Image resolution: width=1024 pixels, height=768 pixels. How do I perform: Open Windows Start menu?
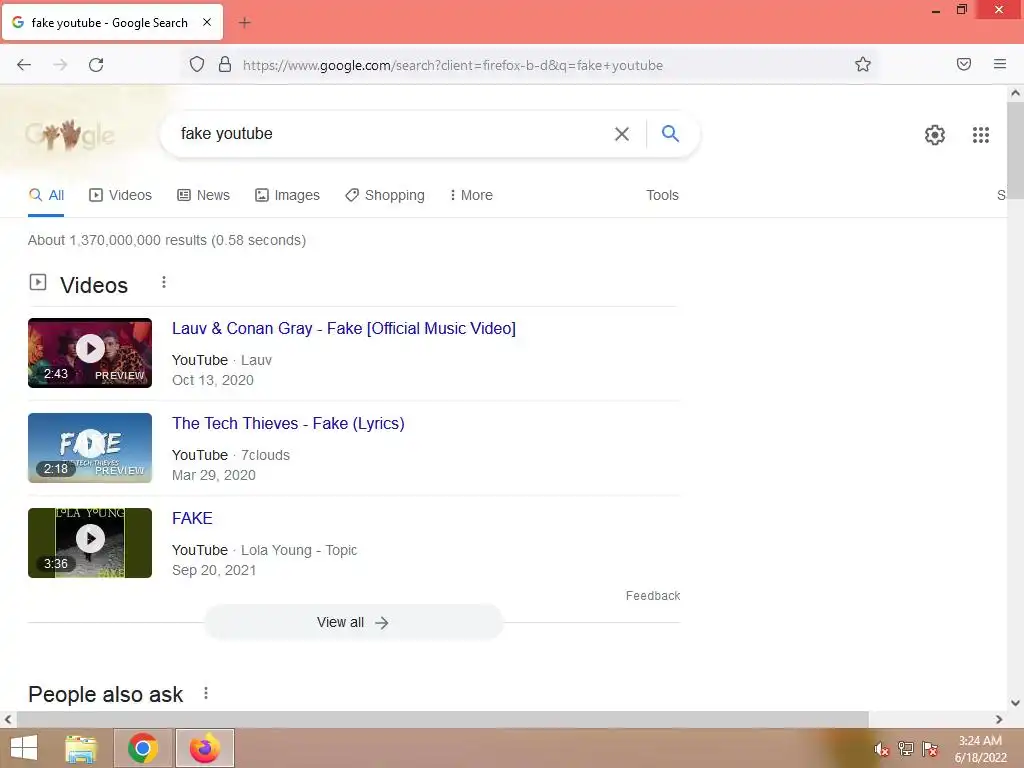click(x=24, y=748)
